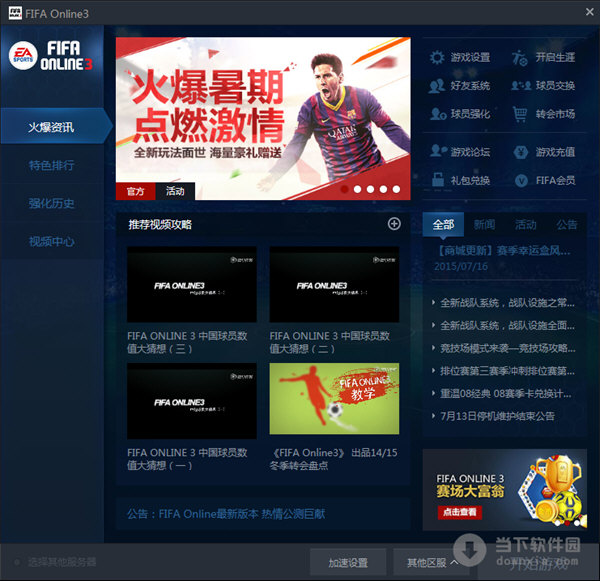The height and width of the screenshot is (581, 600).
Task: Switch news list to 全部 tab
Action: point(443,224)
